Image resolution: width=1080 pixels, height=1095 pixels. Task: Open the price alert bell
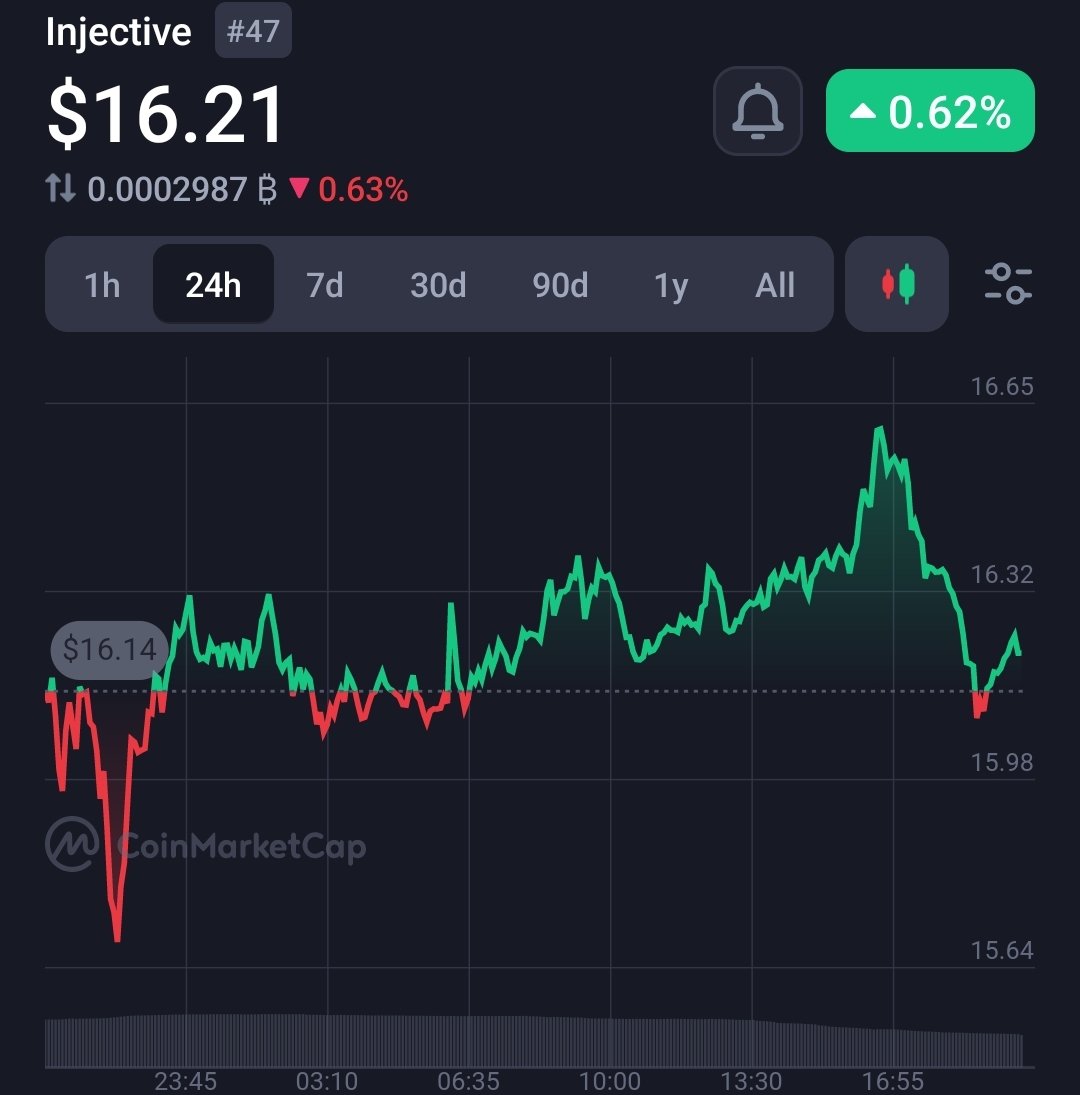pos(757,112)
